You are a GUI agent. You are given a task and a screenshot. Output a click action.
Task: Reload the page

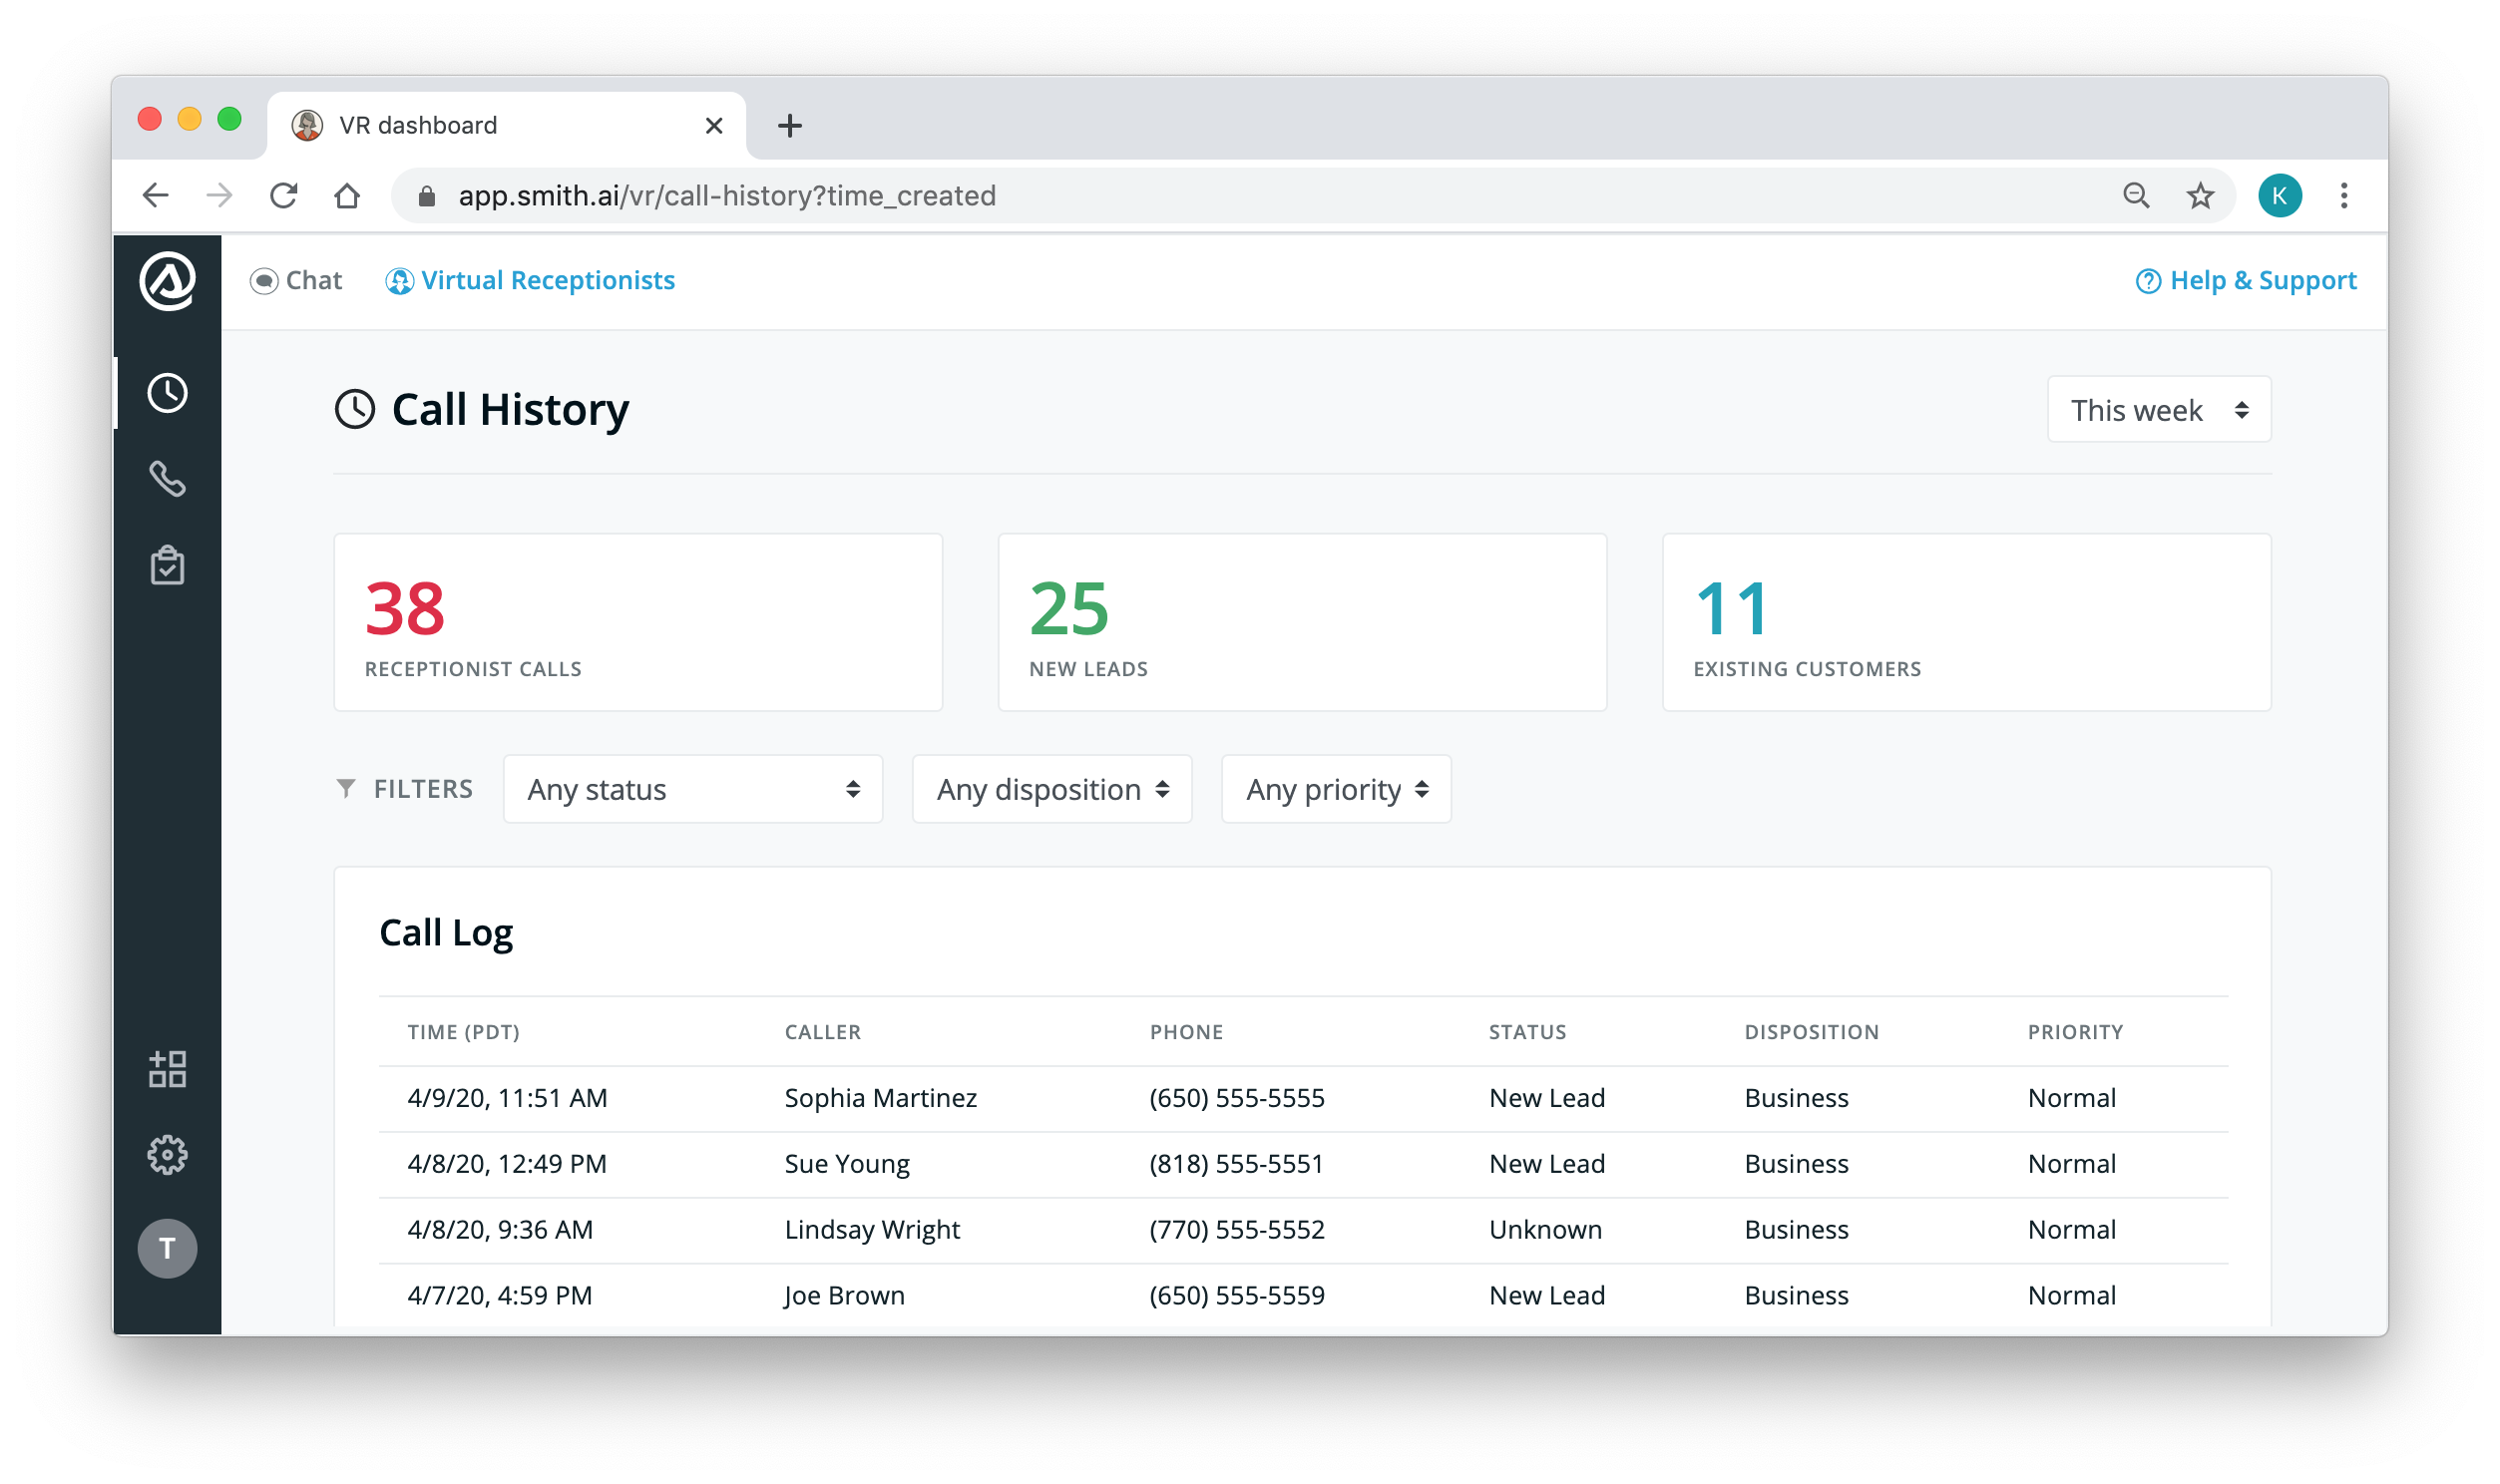click(284, 195)
